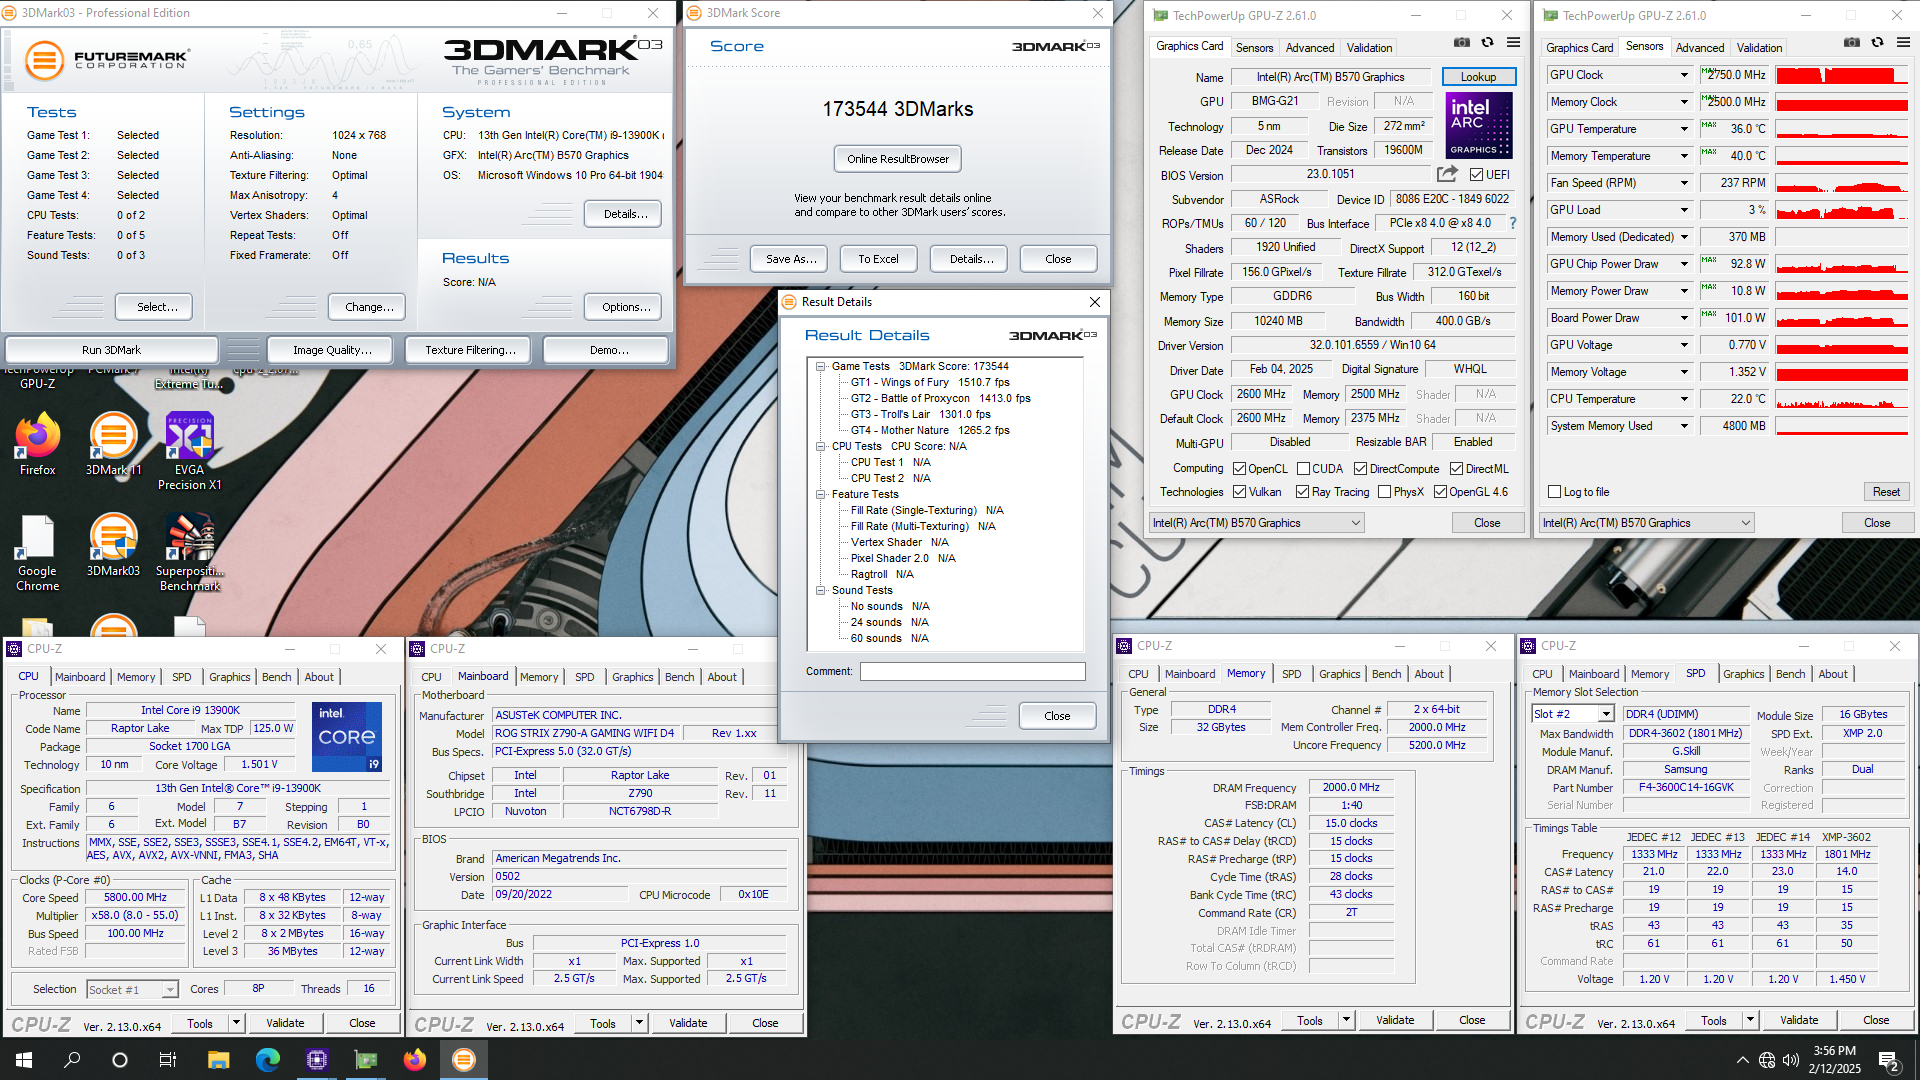Open hamburger menu in GPU-Z Sensors window
The height and width of the screenshot is (1080, 1920).
1903,43
